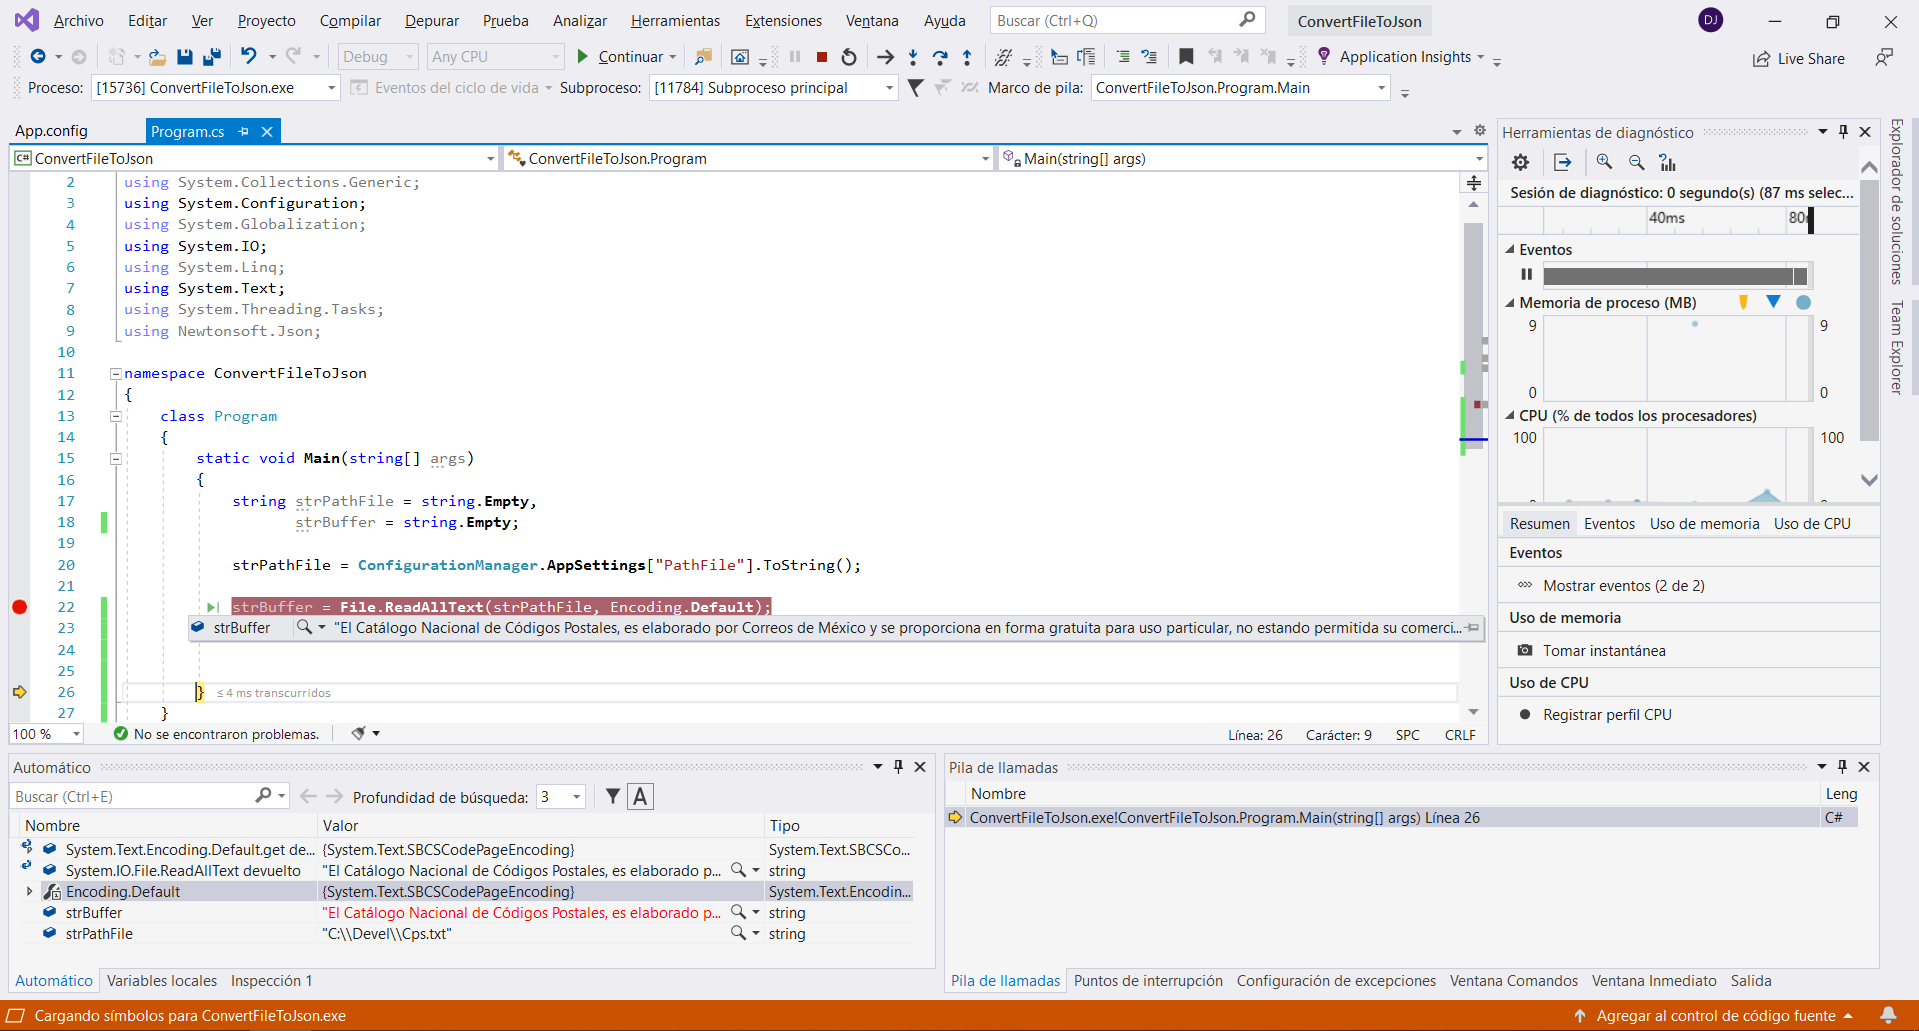Click the Save All toolbar icon
Image resolution: width=1919 pixels, height=1031 pixels.
(211, 57)
